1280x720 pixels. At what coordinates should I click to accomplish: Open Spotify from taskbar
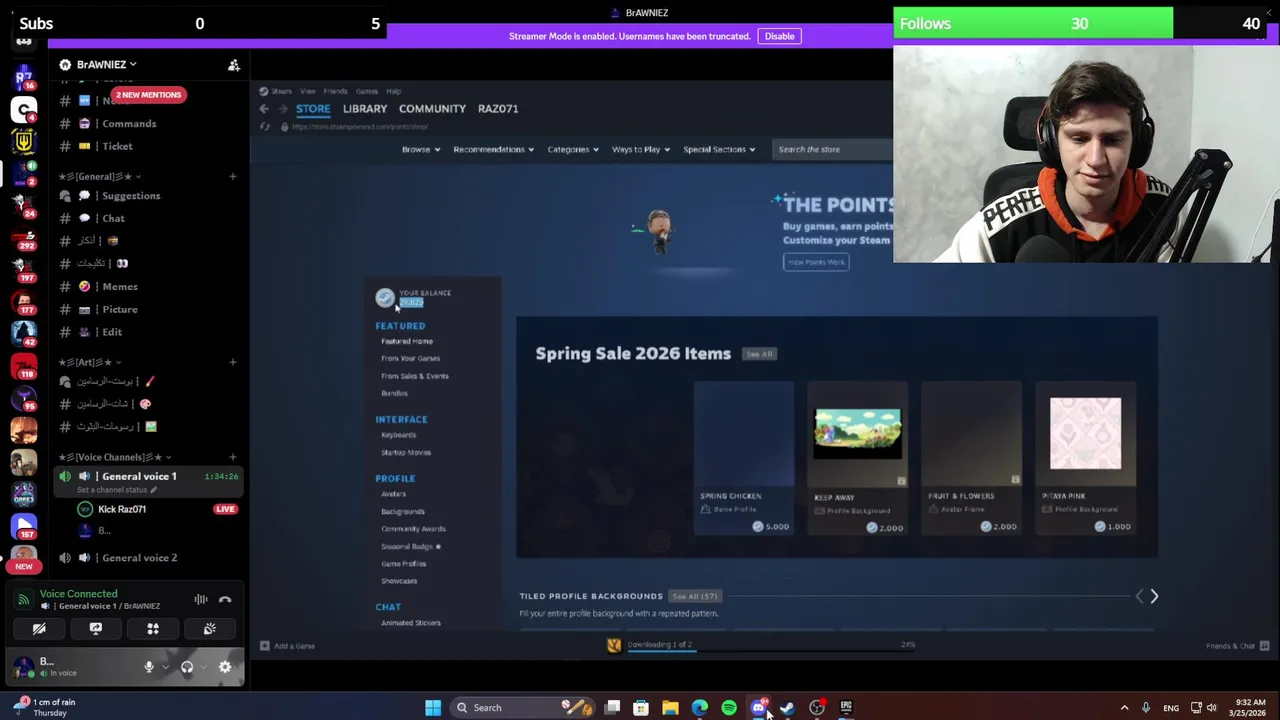[729, 708]
